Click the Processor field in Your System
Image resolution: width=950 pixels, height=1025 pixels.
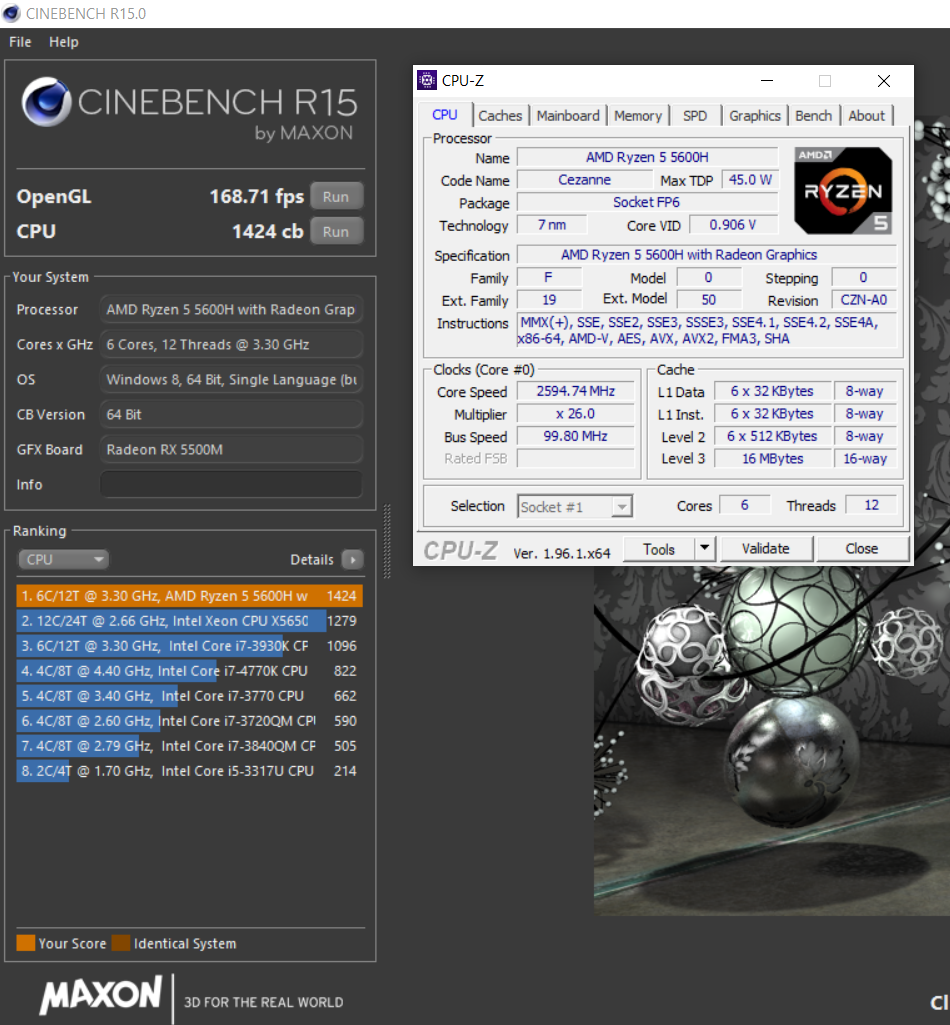tap(231, 309)
